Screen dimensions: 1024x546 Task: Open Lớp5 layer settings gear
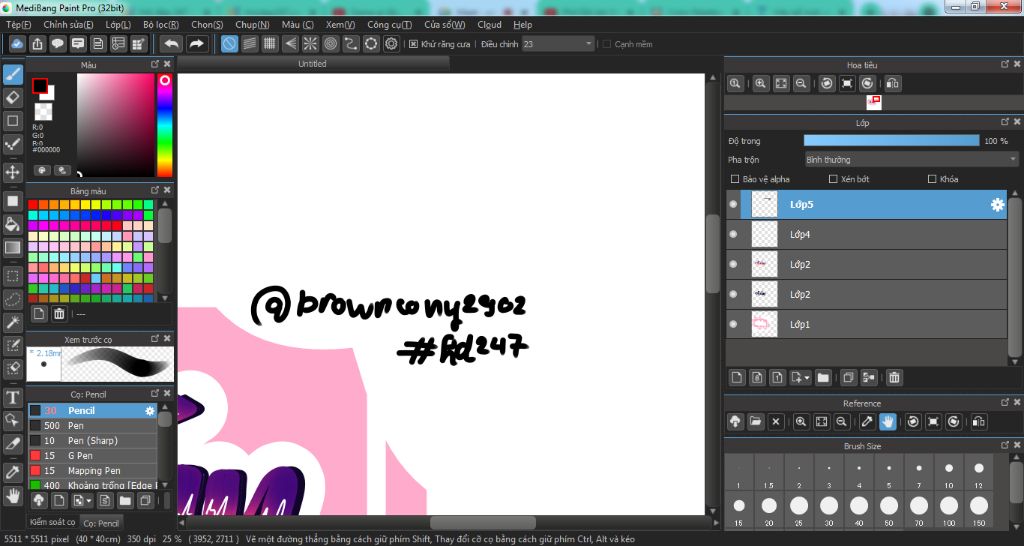tap(997, 204)
